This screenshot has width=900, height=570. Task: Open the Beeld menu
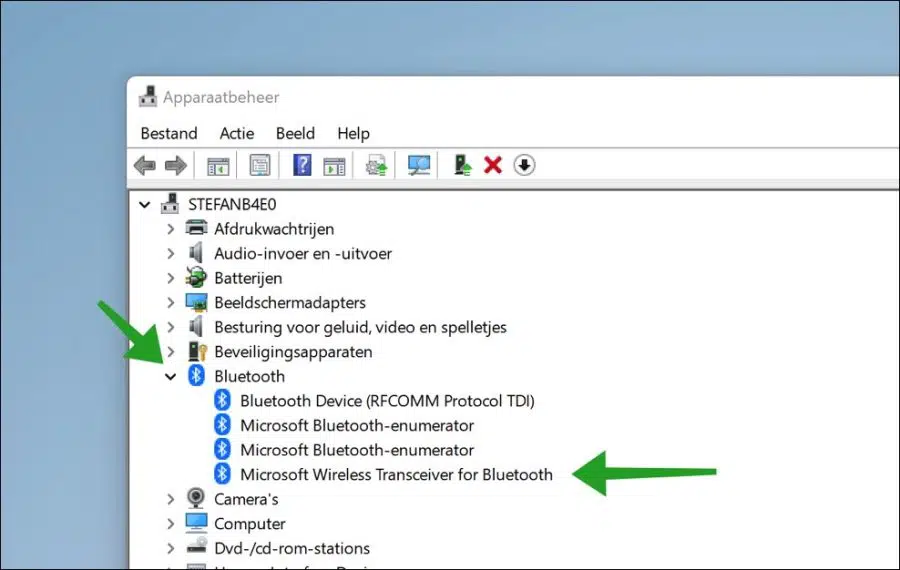pos(295,133)
